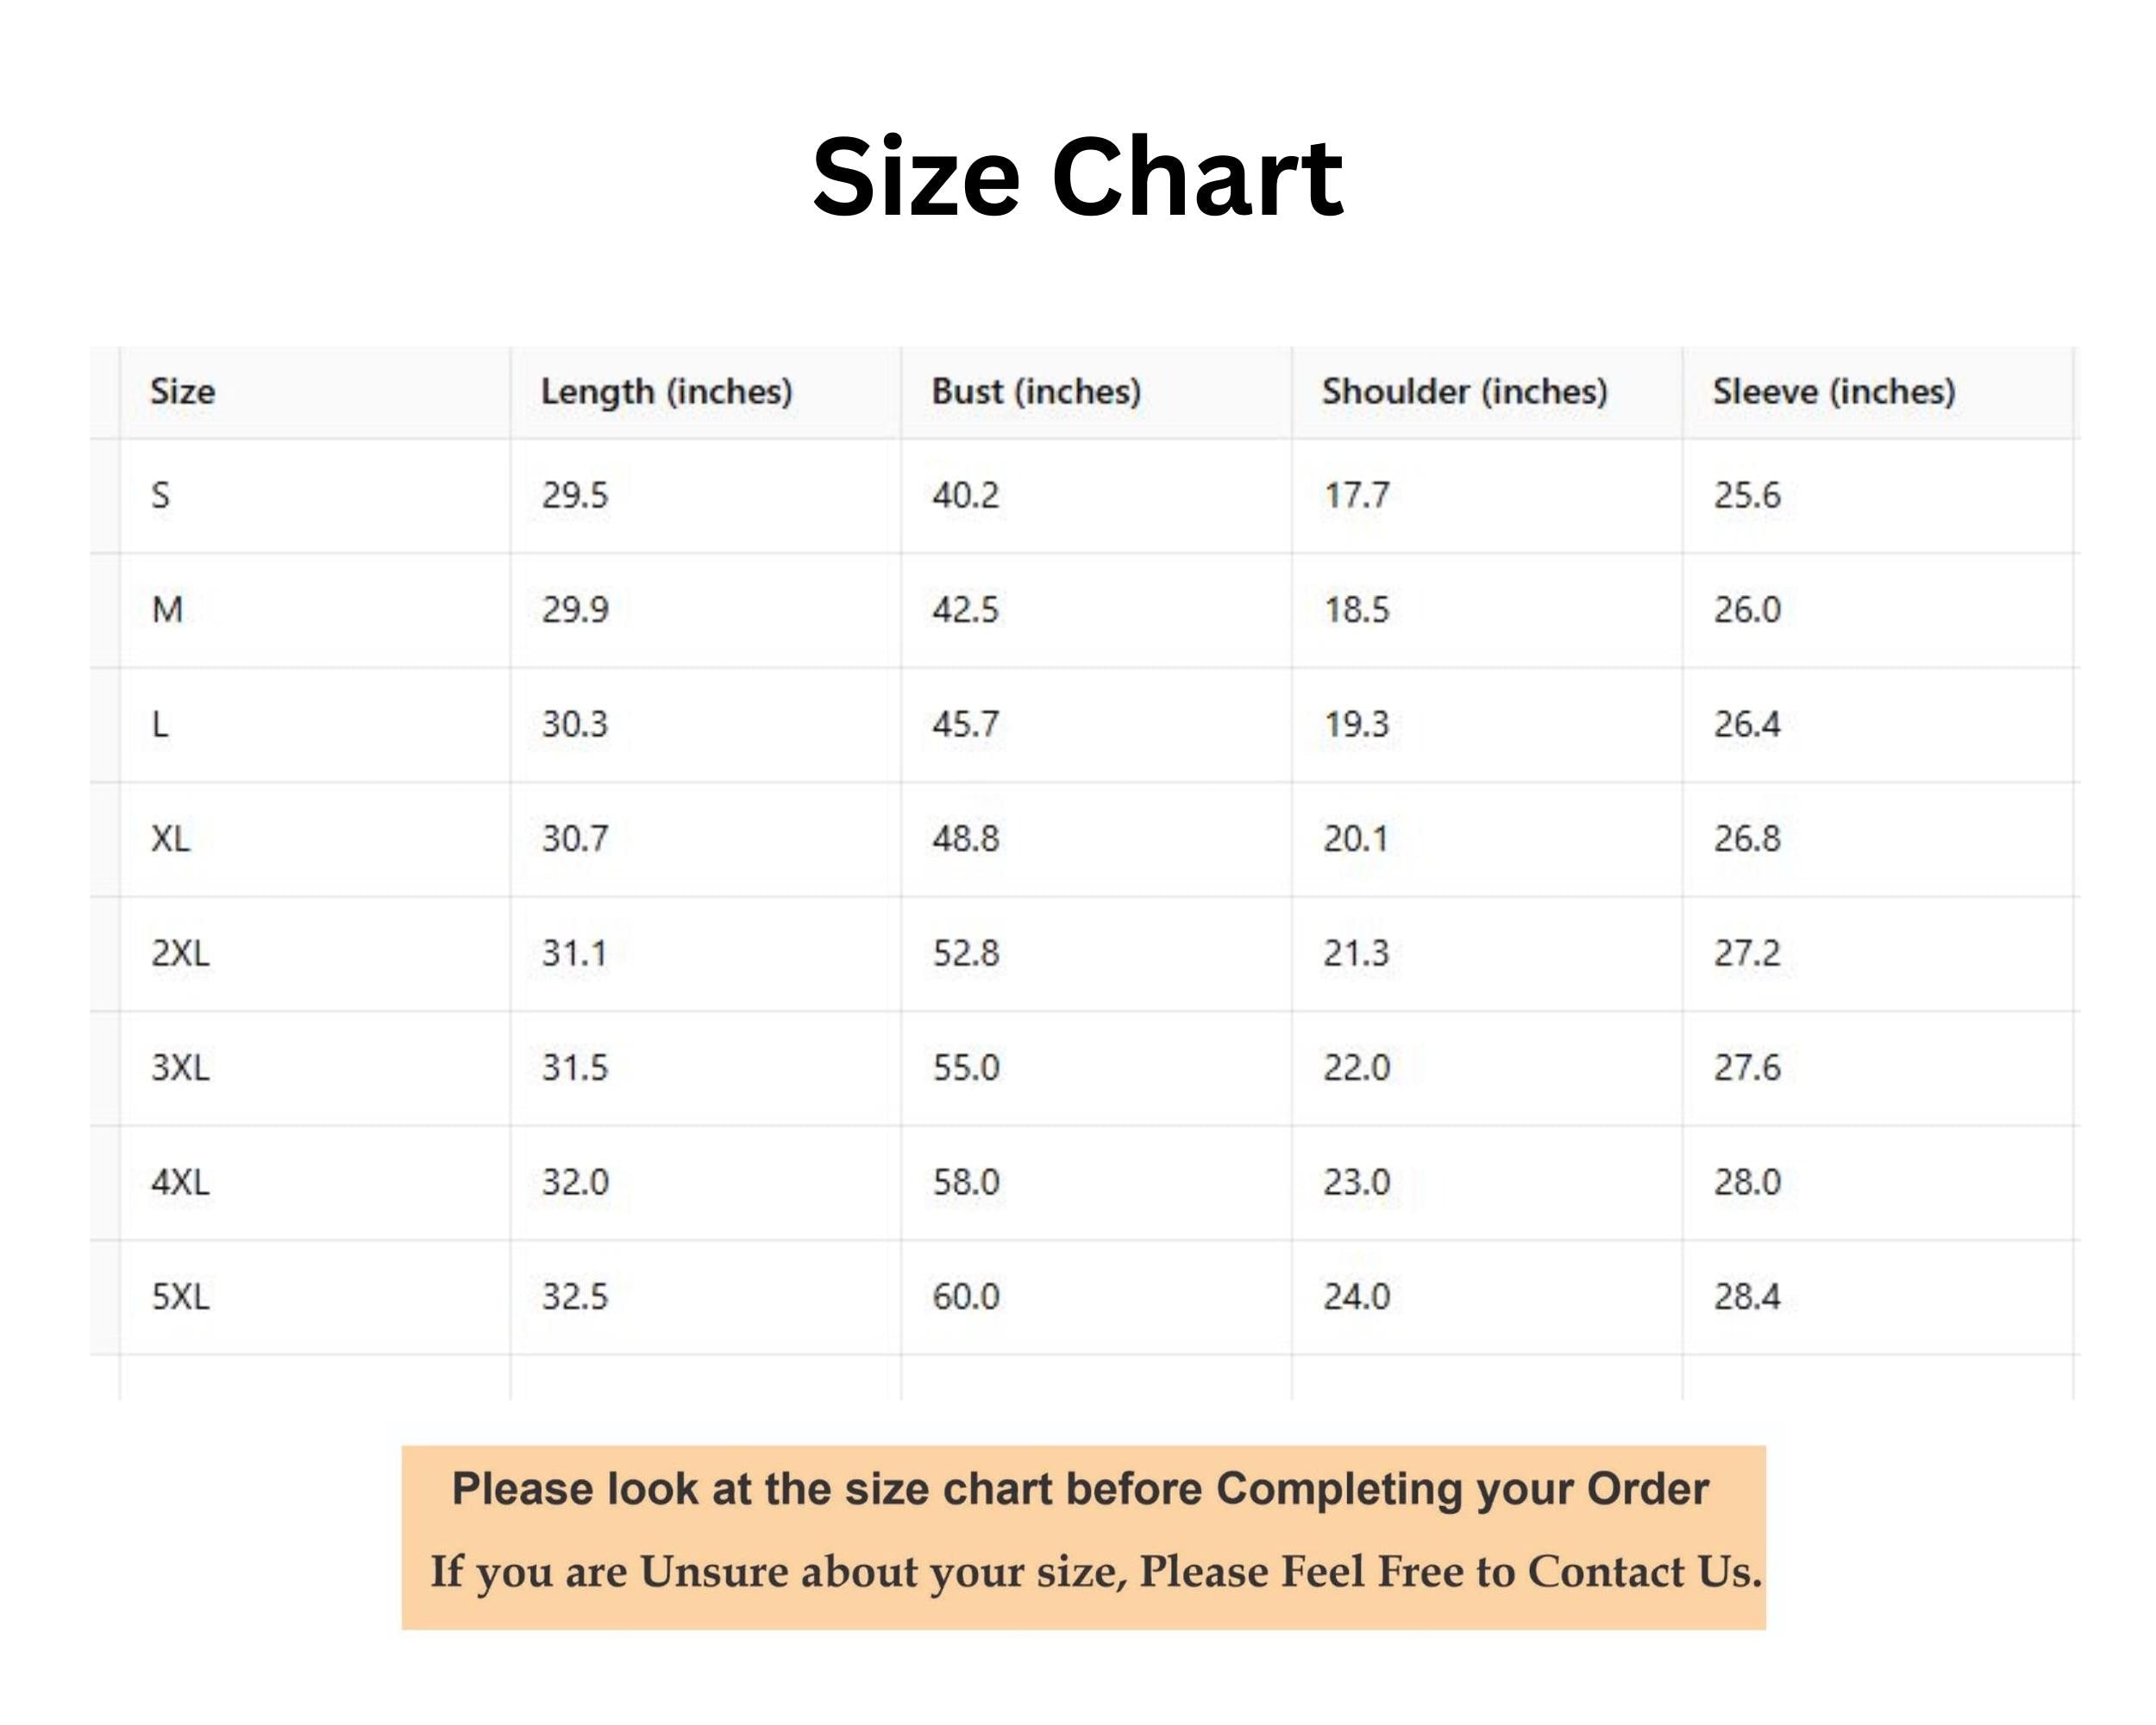
Task: Click the 'Please Feel Free to Contact Us' text
Action: 1450,1572
